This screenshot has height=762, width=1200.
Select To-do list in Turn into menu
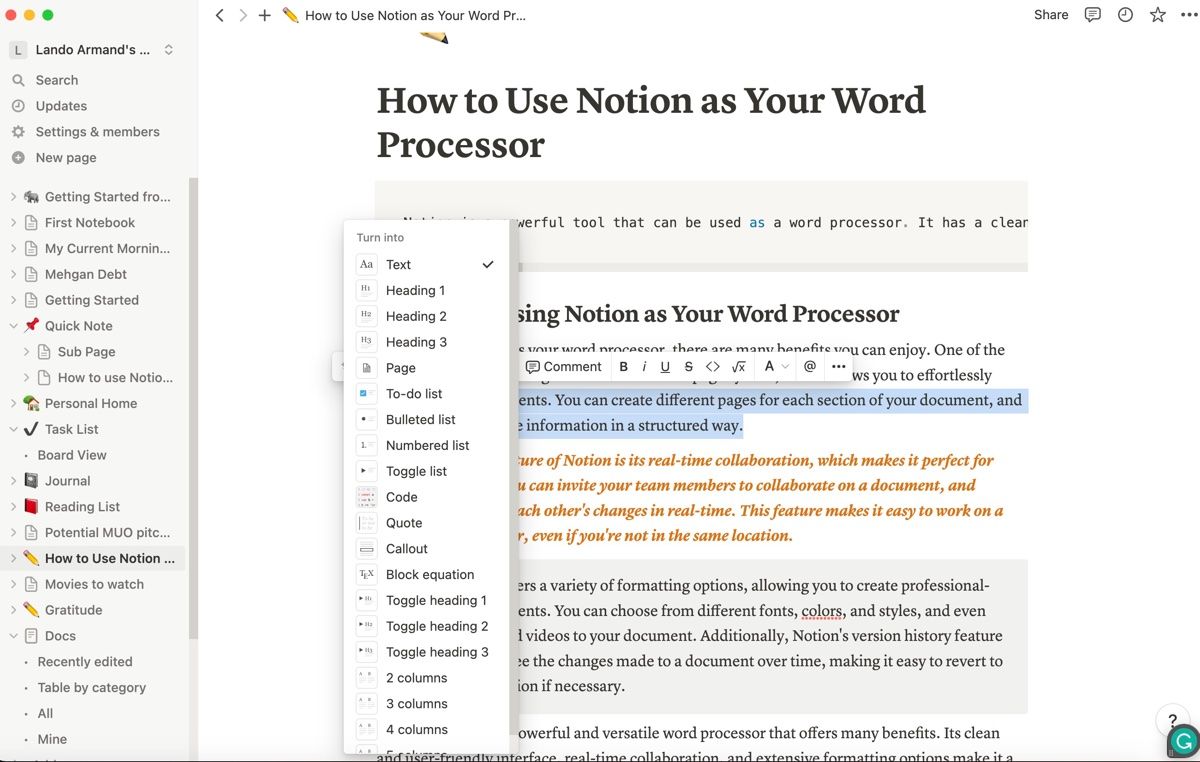[x=414, y=394]
